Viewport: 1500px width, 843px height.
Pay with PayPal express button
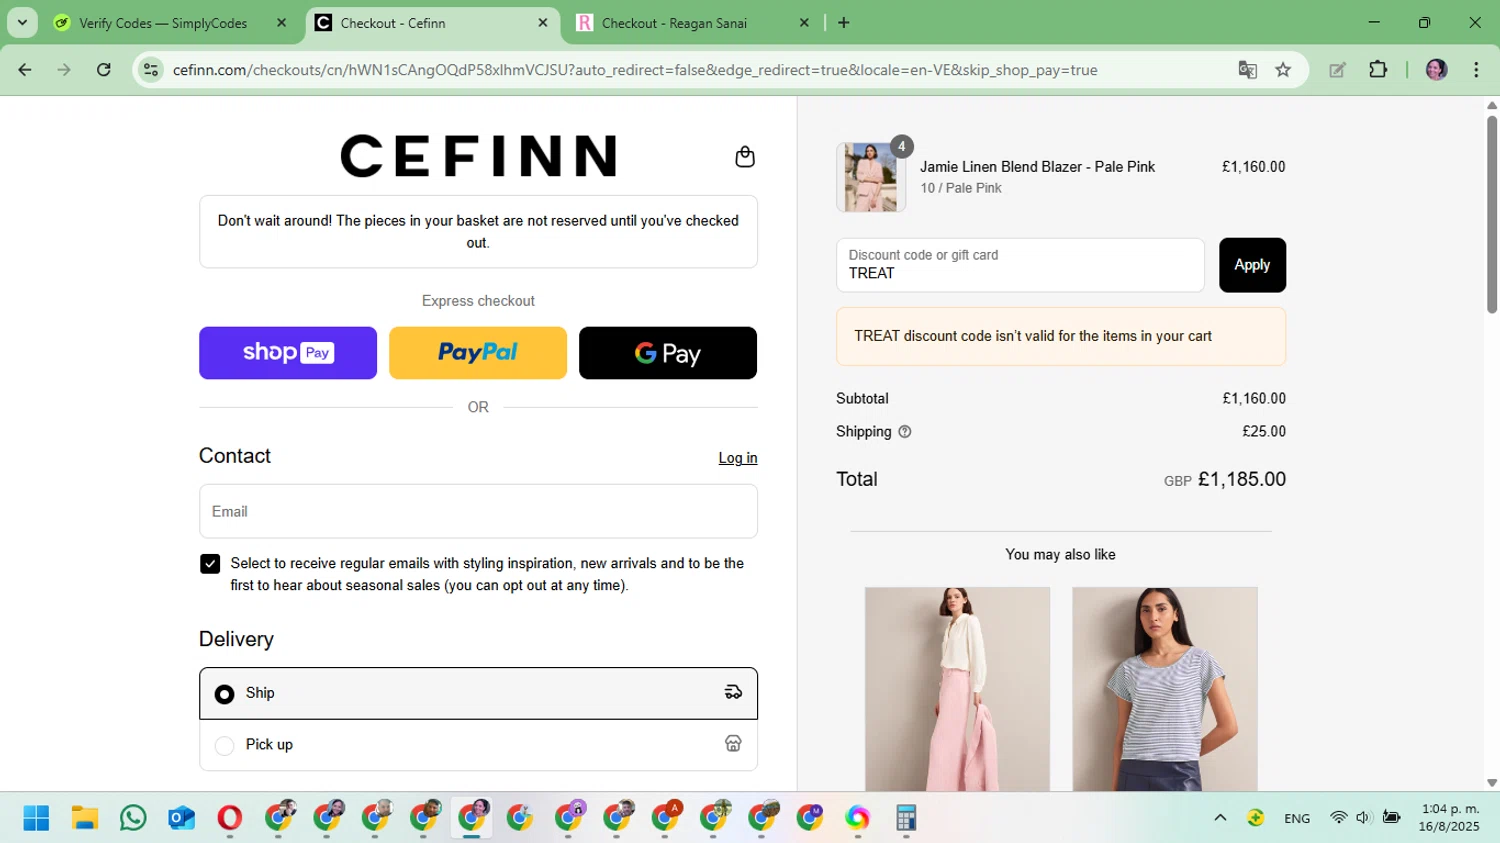478,353
